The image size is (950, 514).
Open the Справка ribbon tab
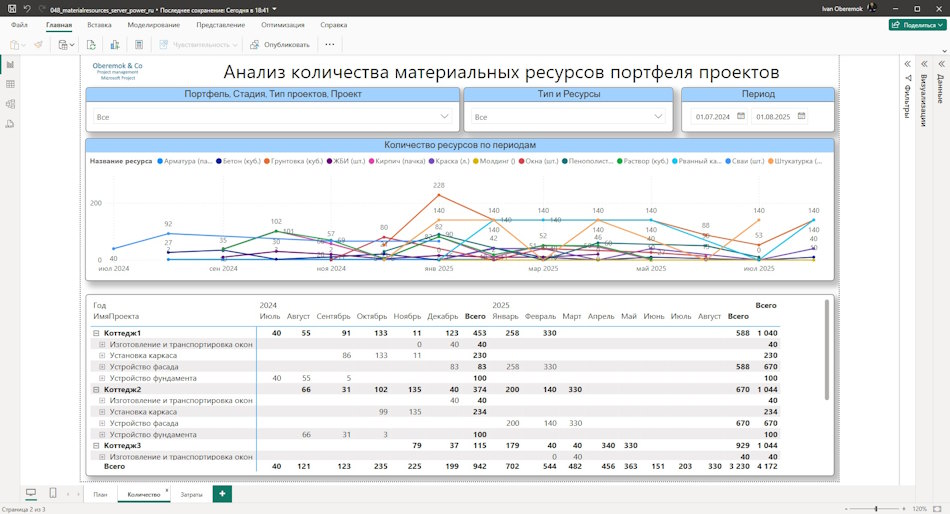[334, 25]
